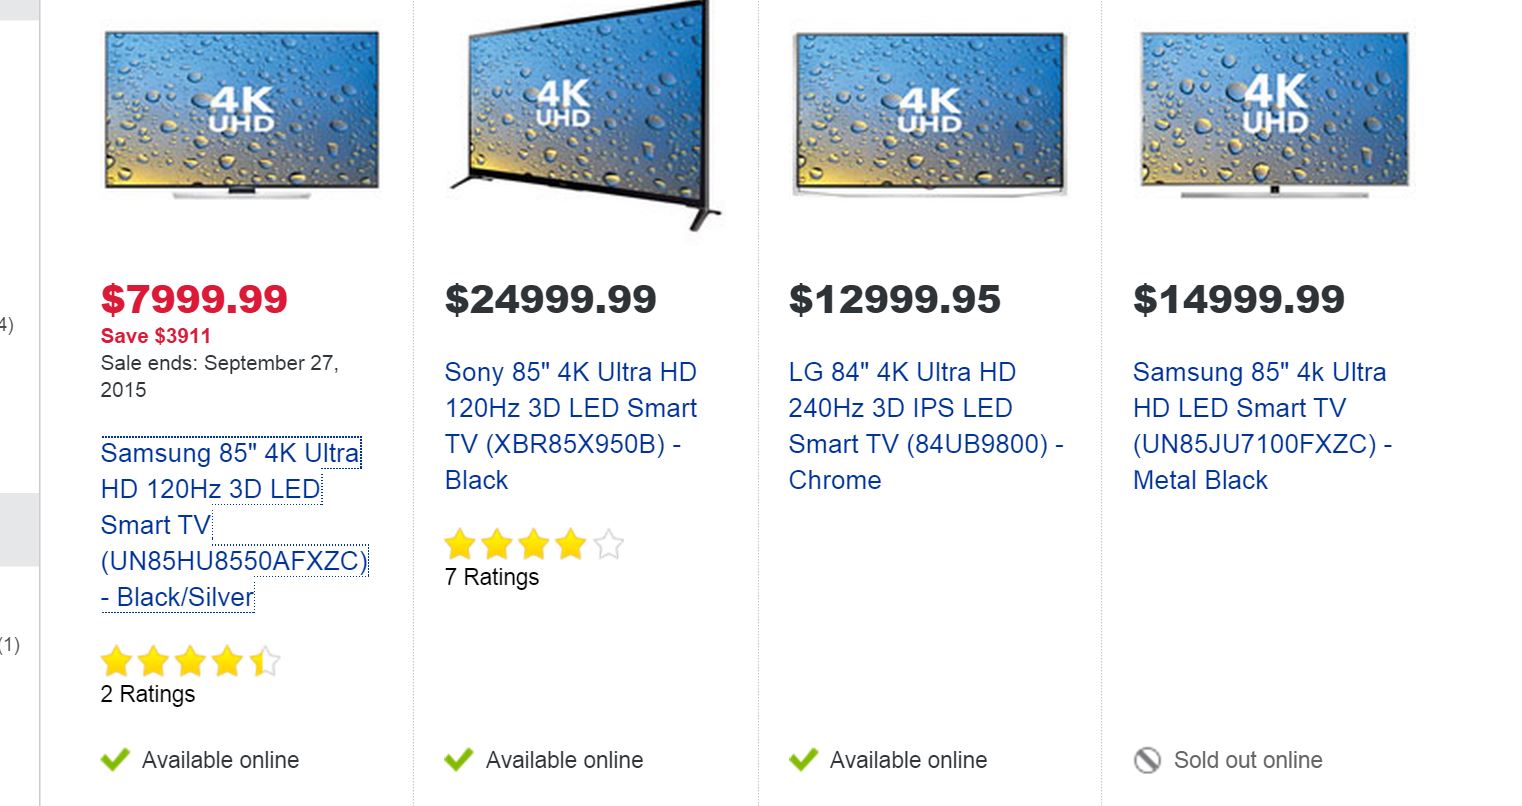This screenshot has width=1522, height=806.
Task: Click the four-star rating above 7 Ratings
Action: [534, 545]
